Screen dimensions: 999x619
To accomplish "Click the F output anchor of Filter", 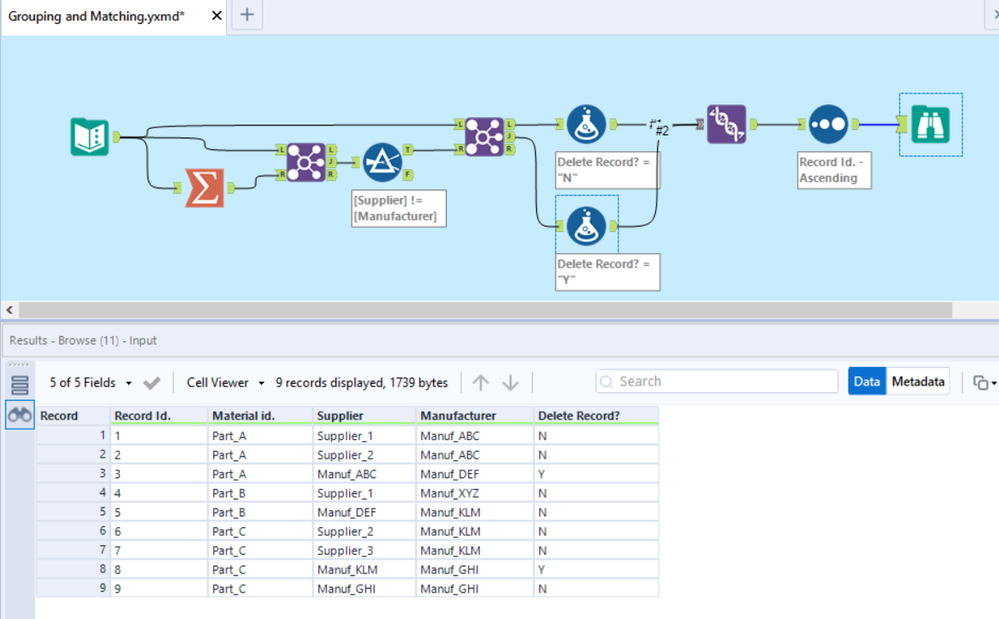I will coord(408,174).
